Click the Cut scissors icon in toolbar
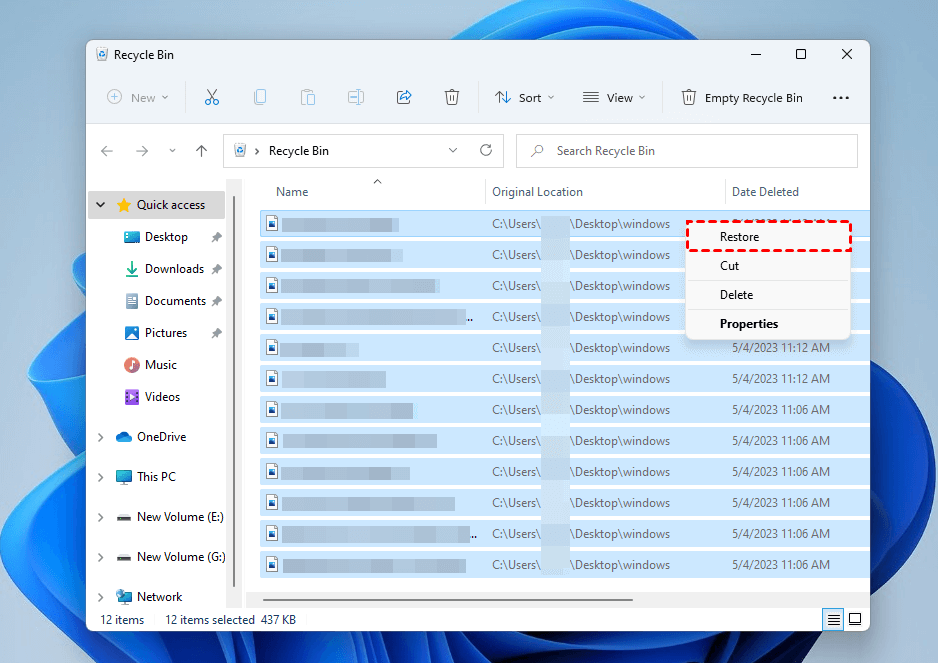The height and width of the screenshot is (663, 938). click(x=211, y=97)
